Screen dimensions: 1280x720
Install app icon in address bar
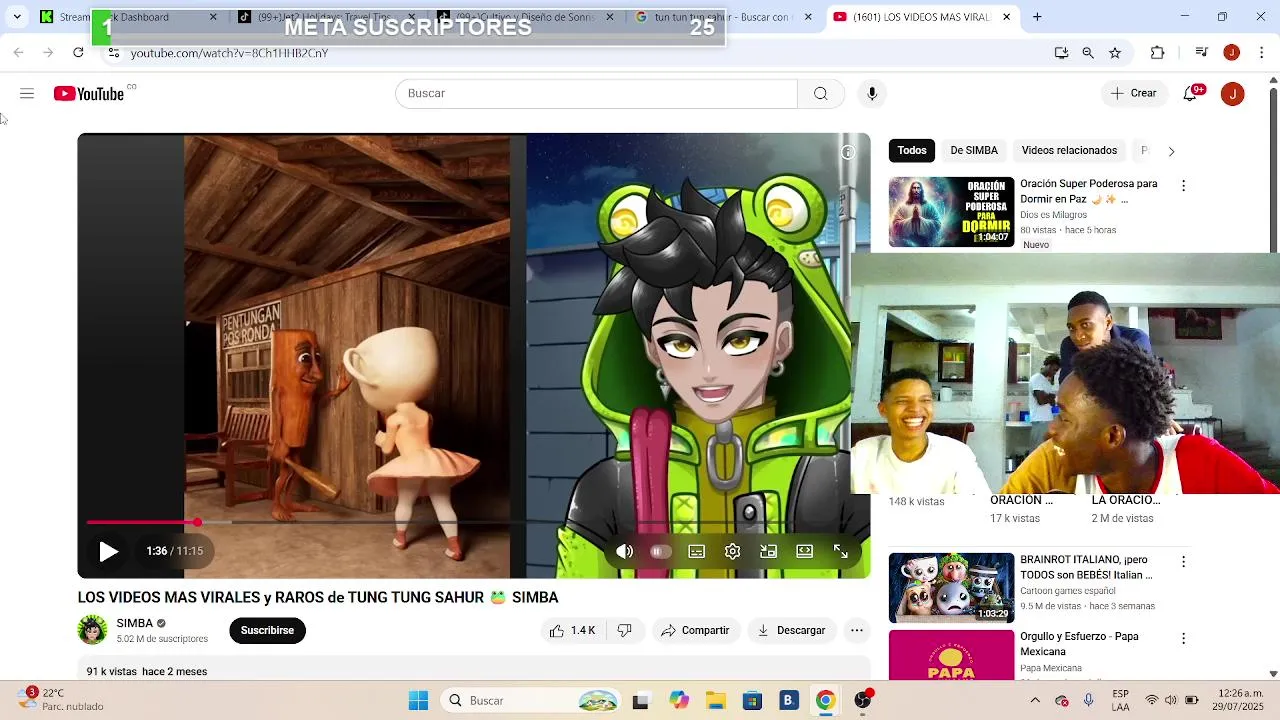[x=1061, y=53]
